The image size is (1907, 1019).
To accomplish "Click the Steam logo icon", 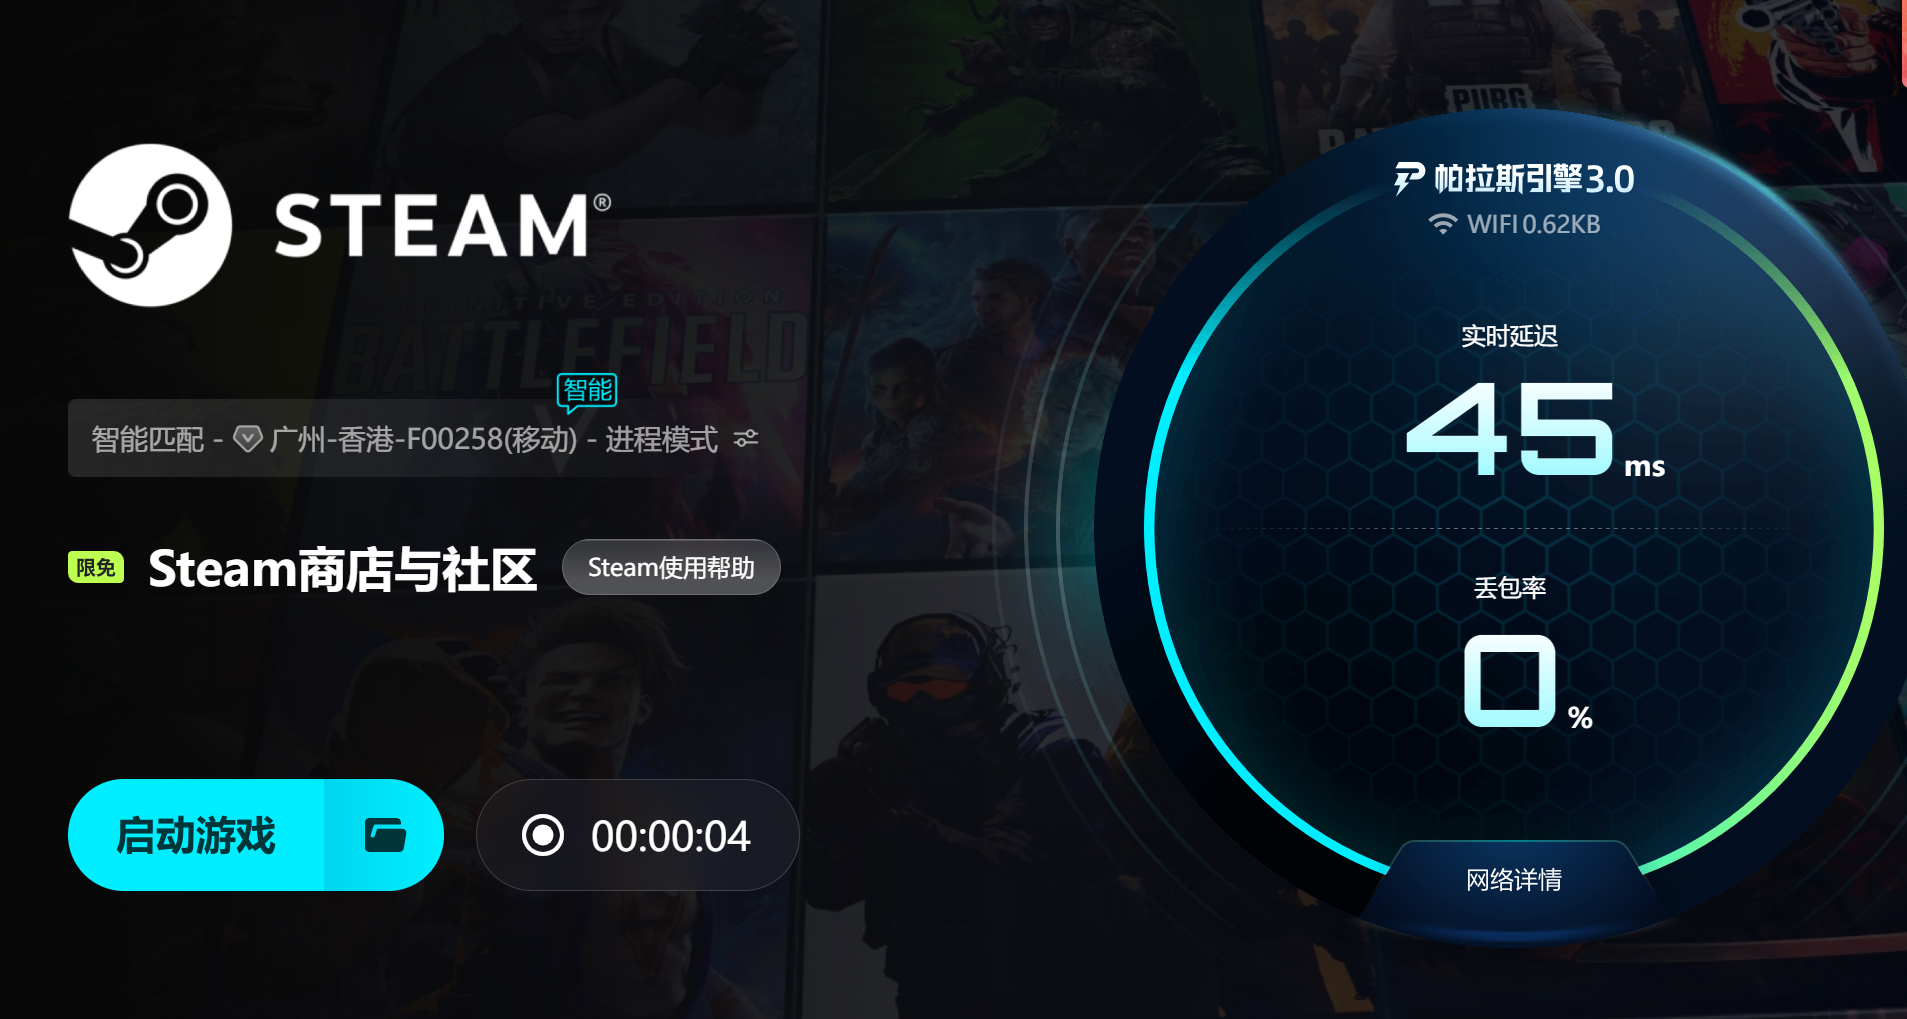I will coord(150,225).
